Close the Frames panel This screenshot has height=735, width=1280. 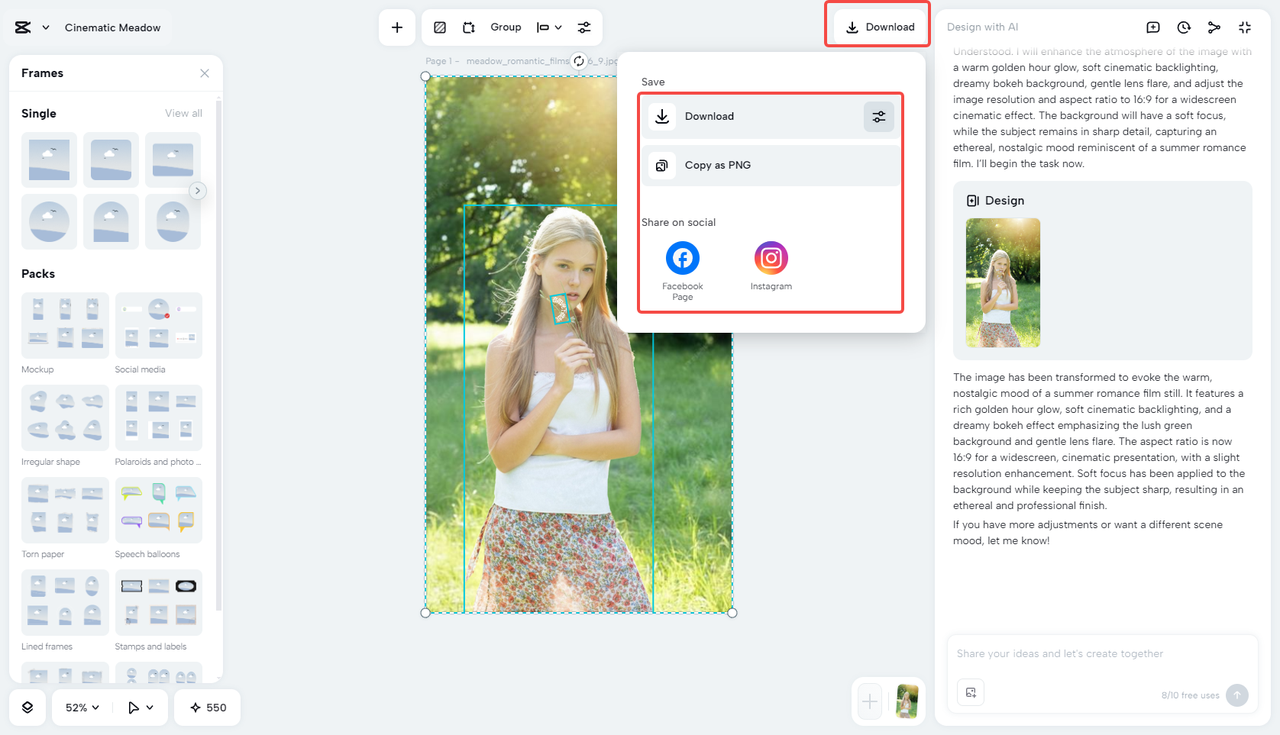[x=205, y=73]
